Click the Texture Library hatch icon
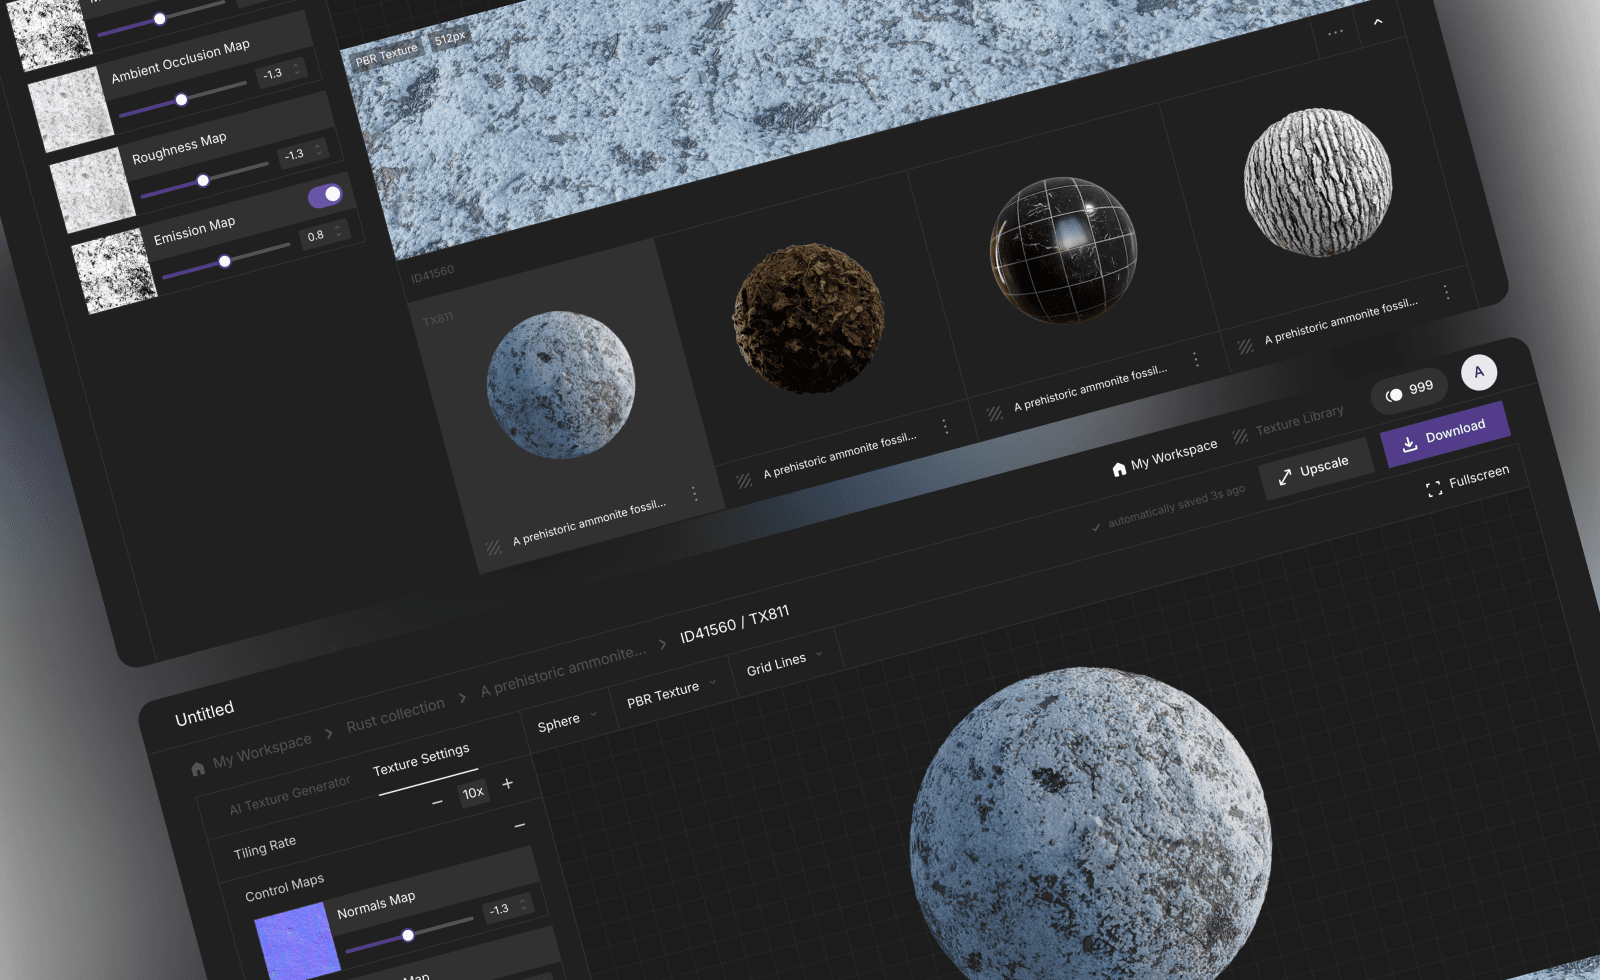Screen dimensions: 1600x980 coord(1240,436)
